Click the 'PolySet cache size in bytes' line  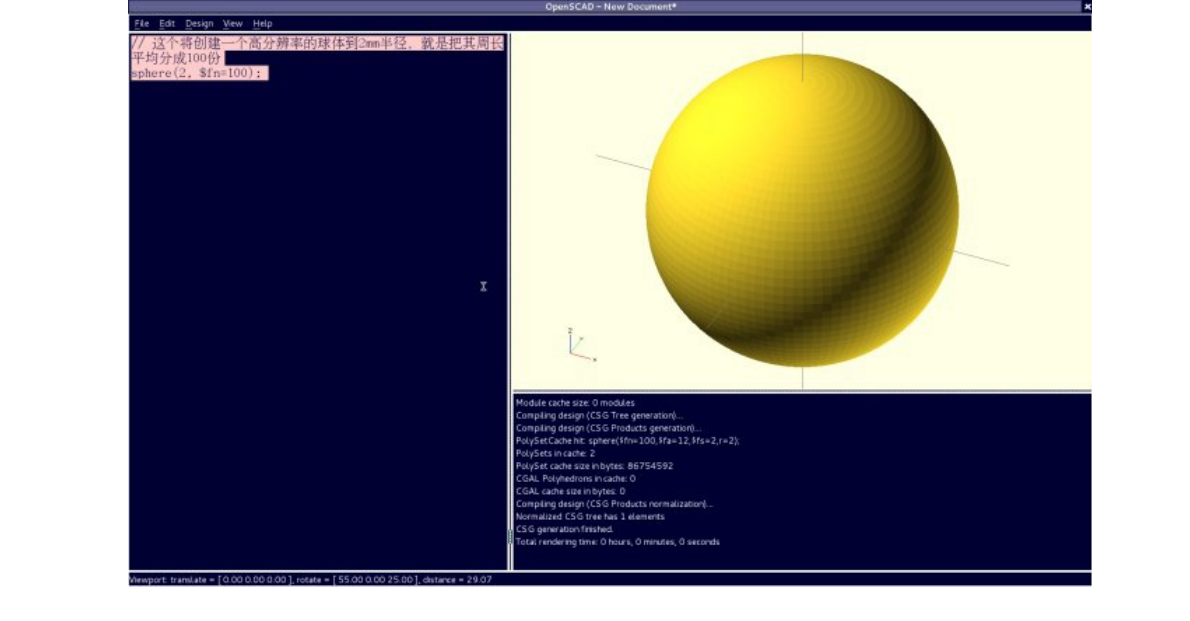594,466
